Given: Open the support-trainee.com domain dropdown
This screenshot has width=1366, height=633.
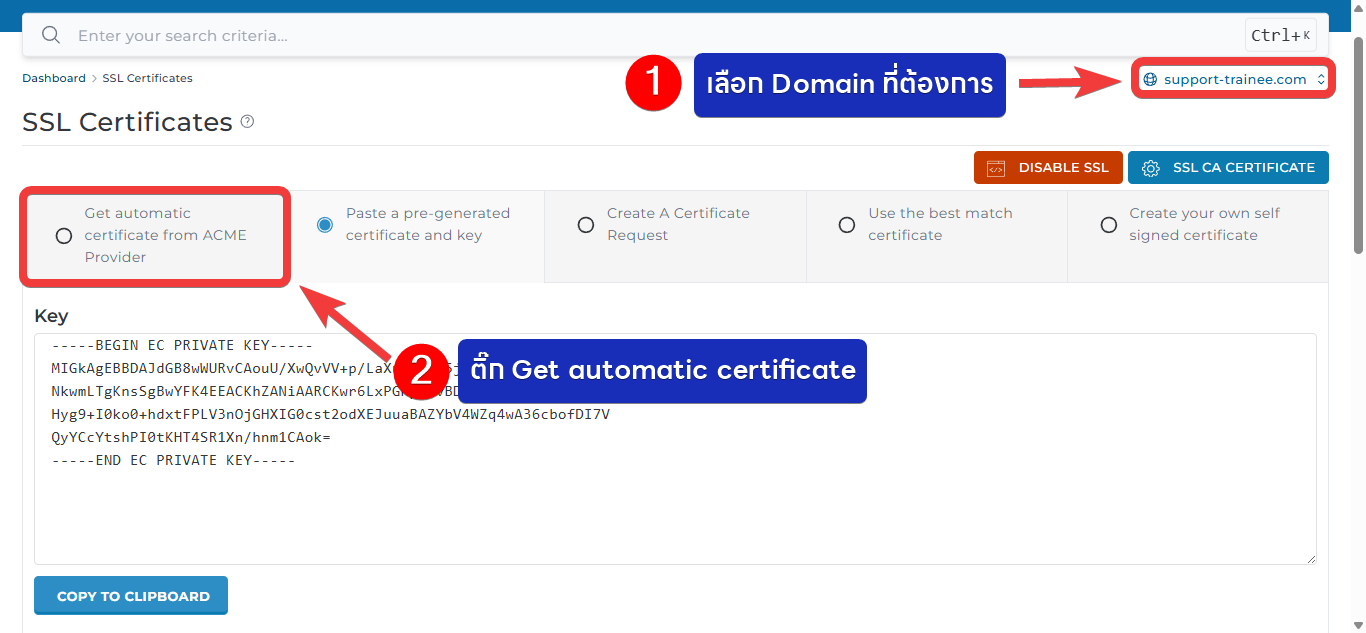Looking at the screenshot, I should (1234, 80).
